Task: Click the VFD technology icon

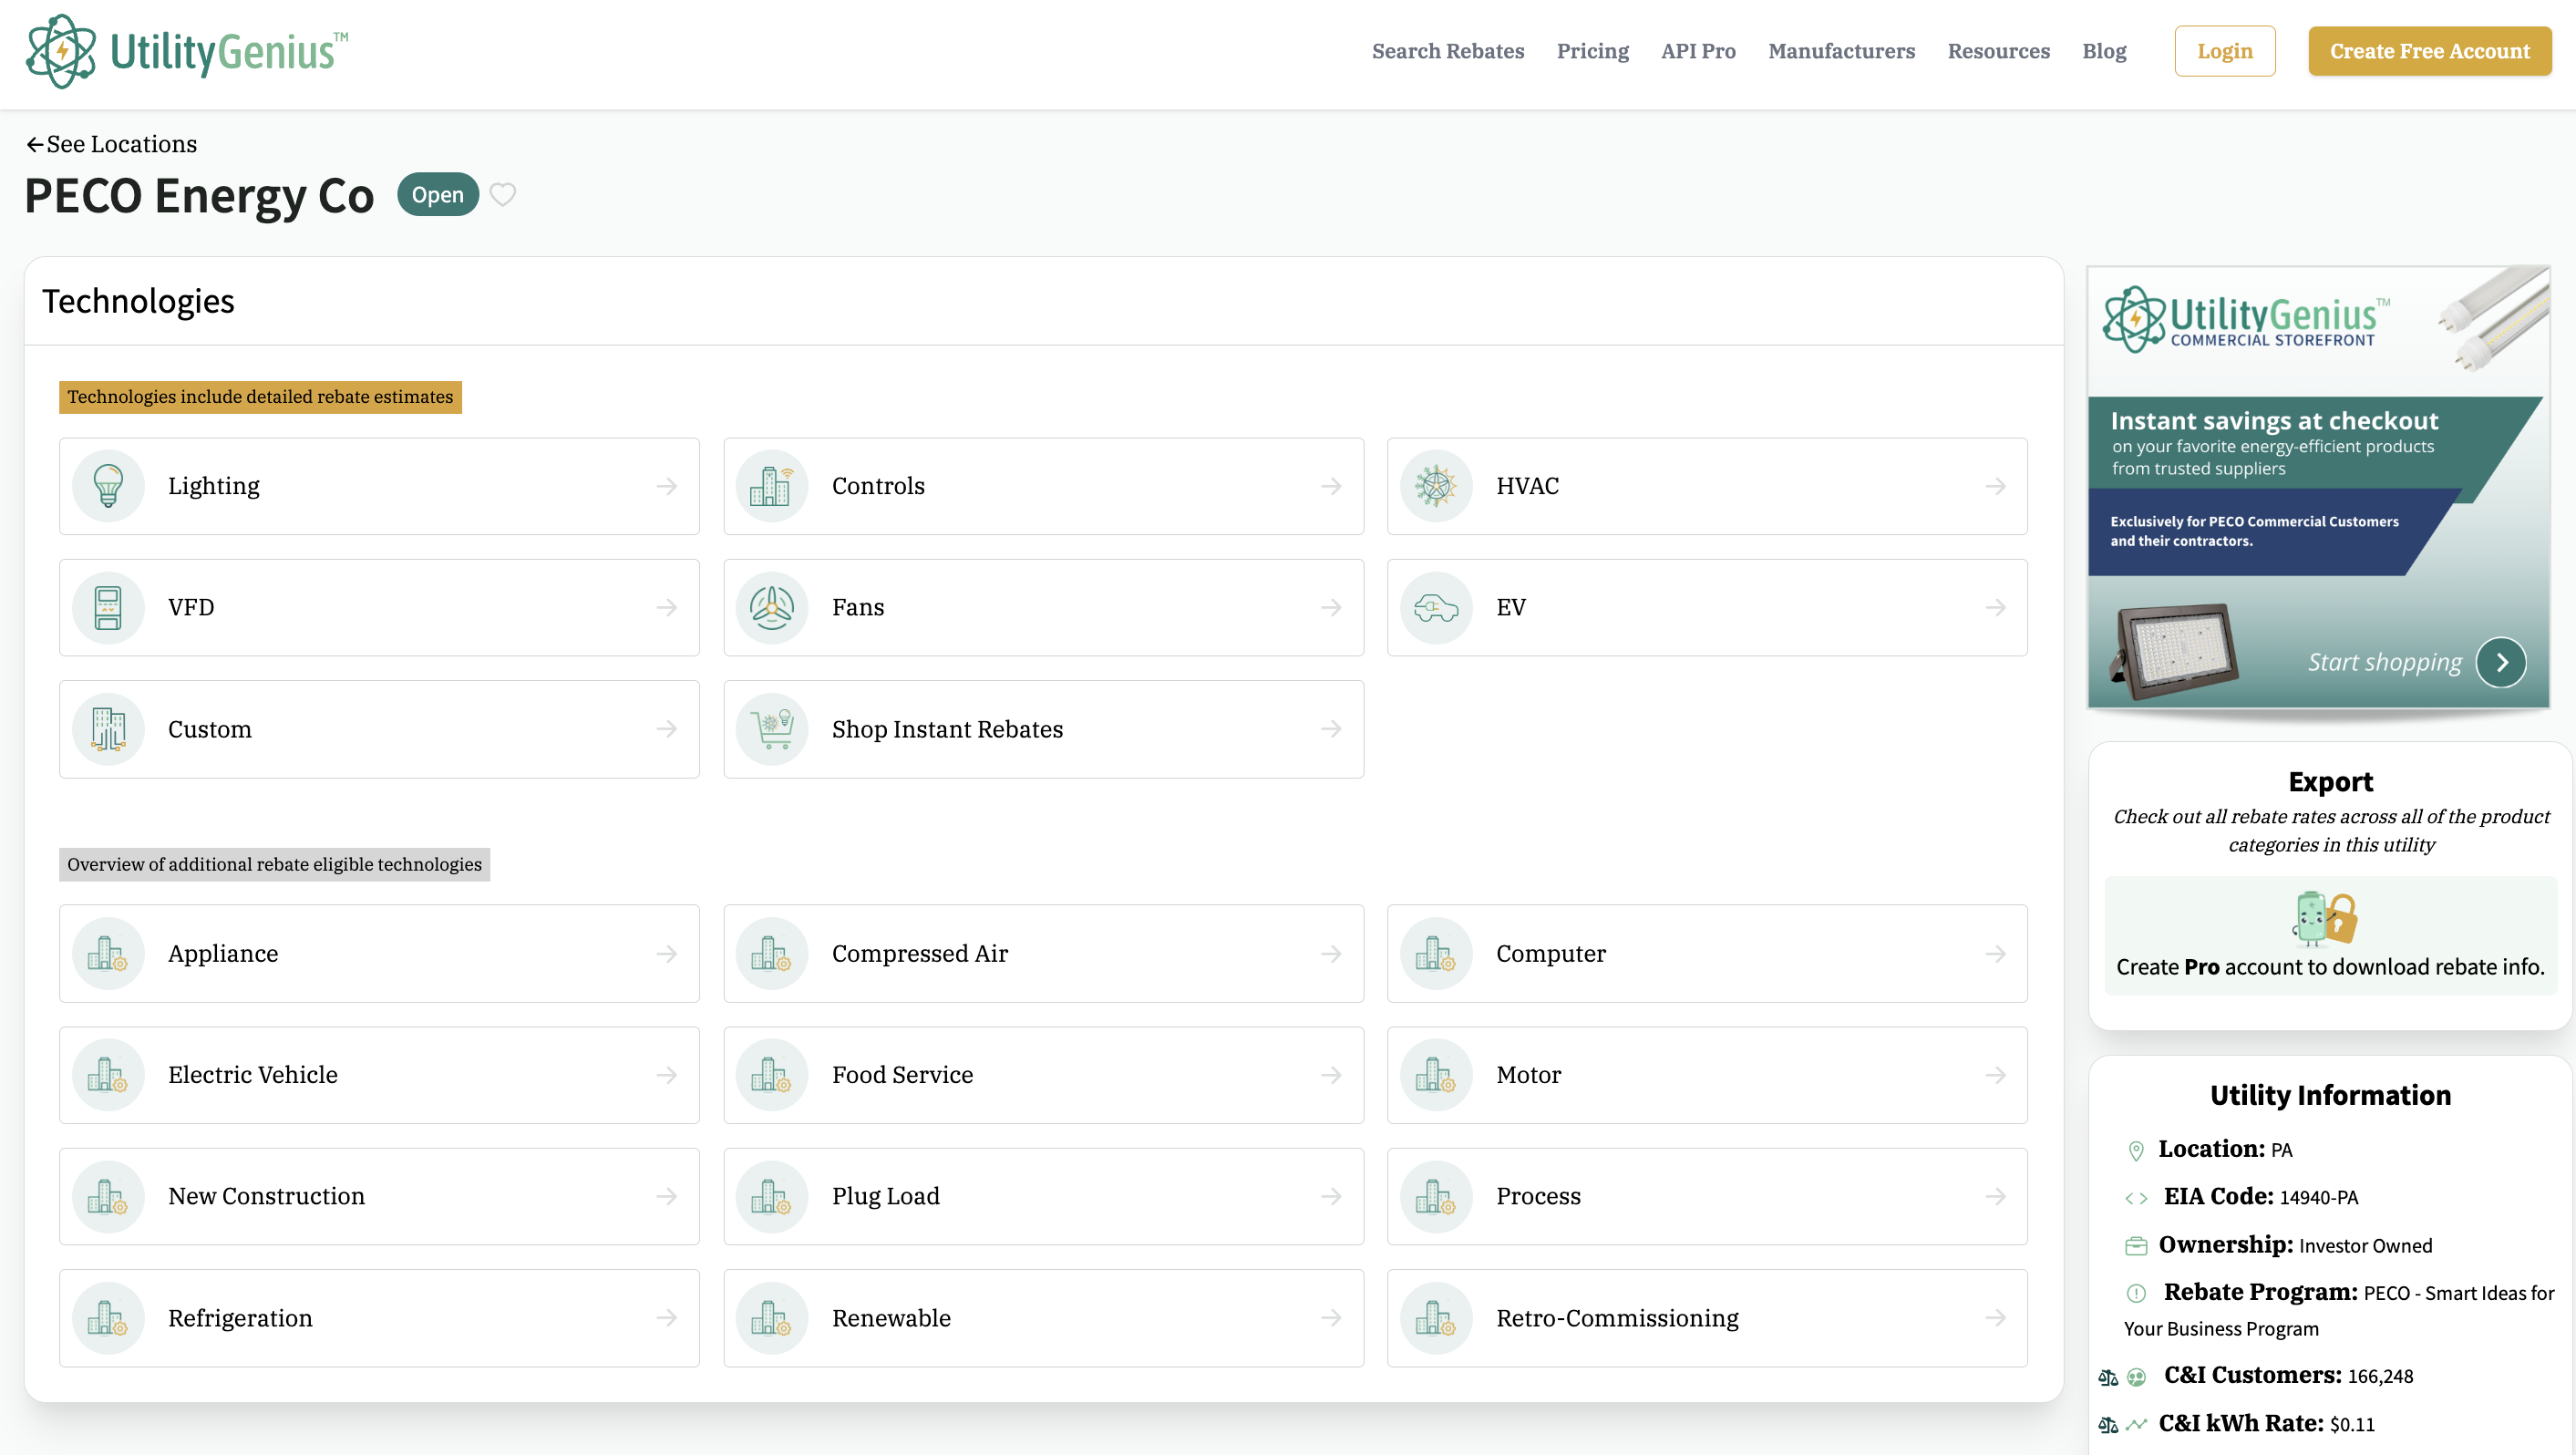Action: 109,607
